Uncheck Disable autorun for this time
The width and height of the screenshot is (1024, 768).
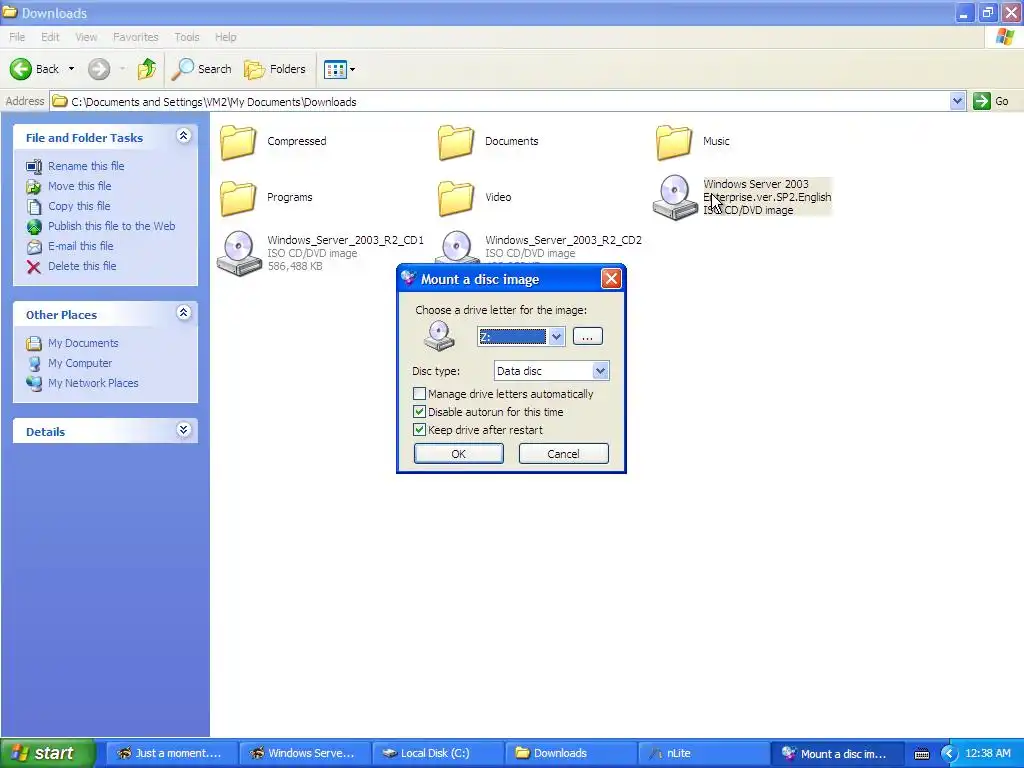(419, 412)
